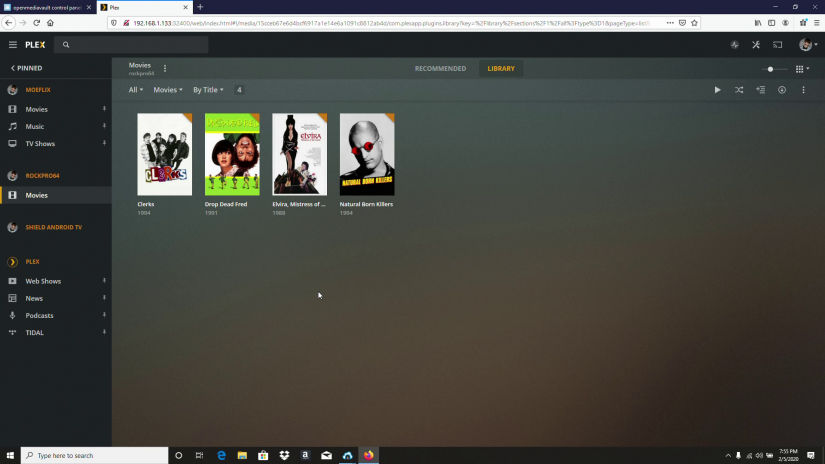
Task: Open Microsoft Store from the taskbar
Action: click(x=263, y=455)
